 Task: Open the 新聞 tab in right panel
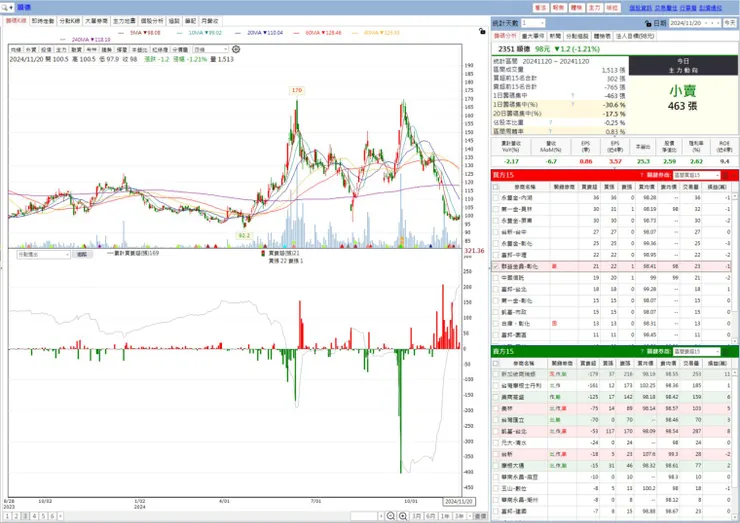point(555,36)
